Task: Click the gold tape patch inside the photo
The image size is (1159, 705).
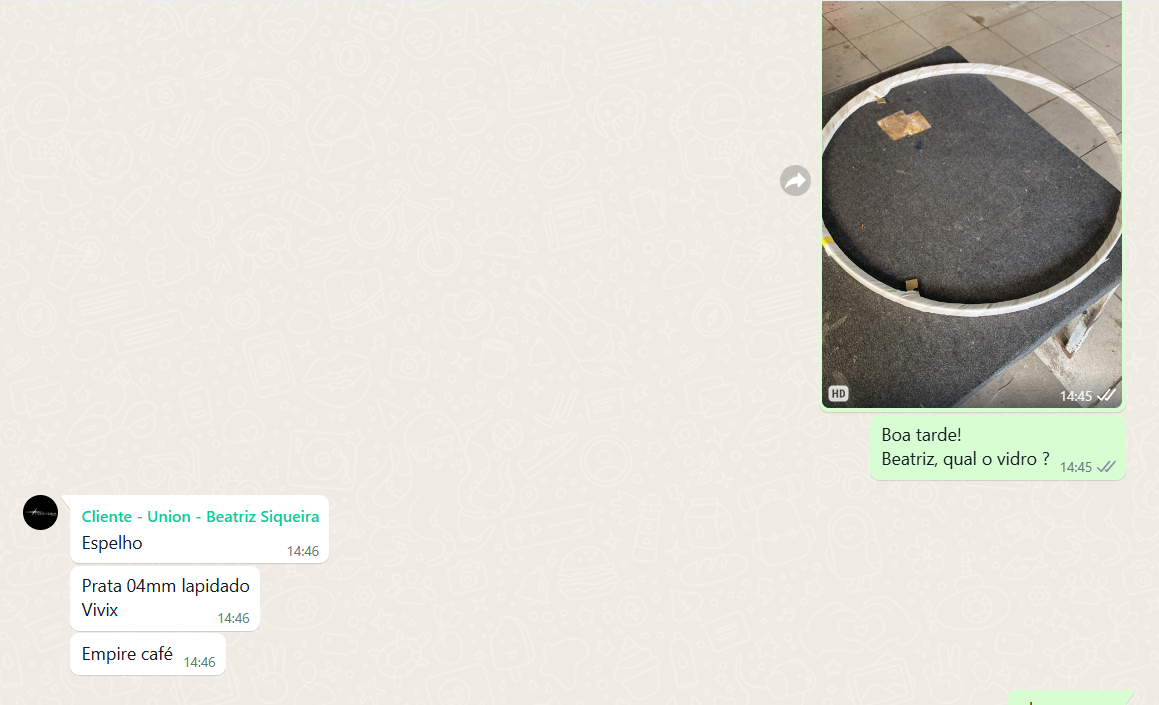Action: (x=903, y=123)
